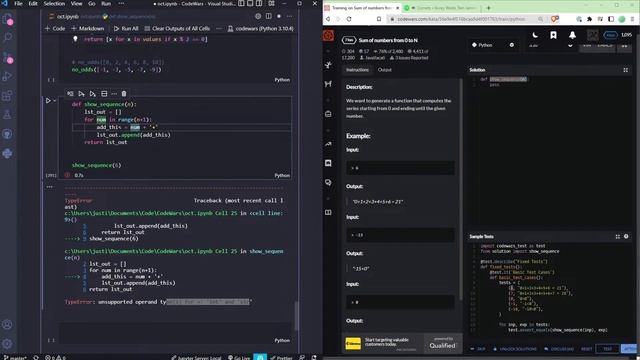Screen dimensions: 640x360
Task: Open the Python language dropdown on Codewars
Action: coord(493,45)
